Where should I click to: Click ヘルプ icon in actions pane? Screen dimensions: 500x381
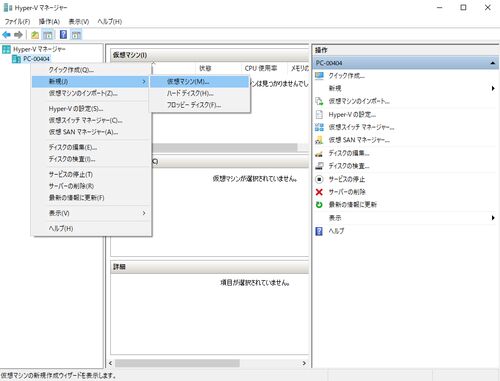319,231
